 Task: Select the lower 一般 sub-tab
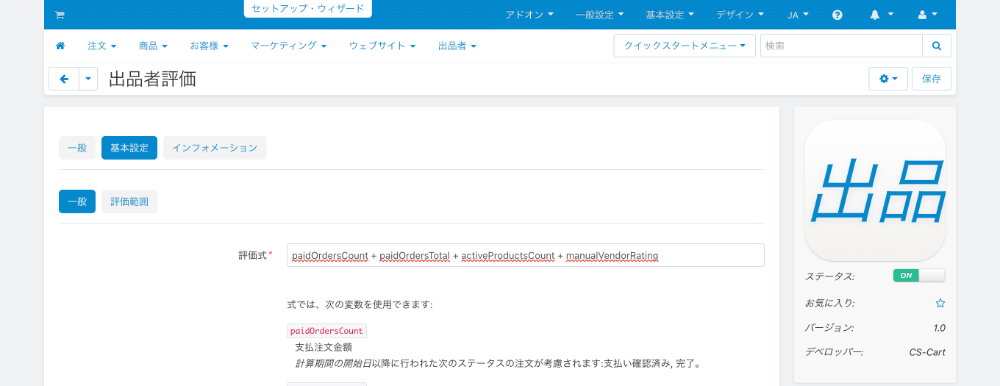click(x=77, y=202)
